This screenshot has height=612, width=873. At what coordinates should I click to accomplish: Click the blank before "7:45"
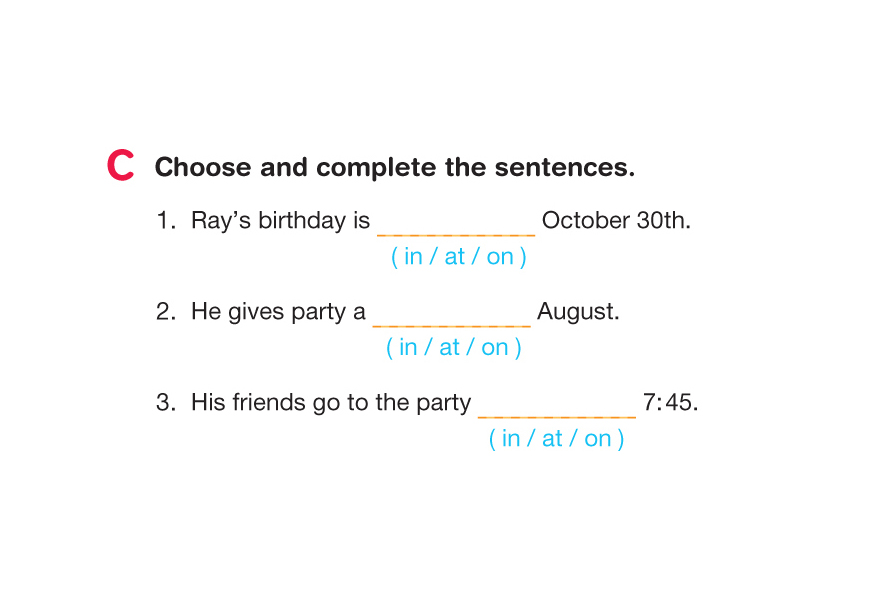coord(556,408)
